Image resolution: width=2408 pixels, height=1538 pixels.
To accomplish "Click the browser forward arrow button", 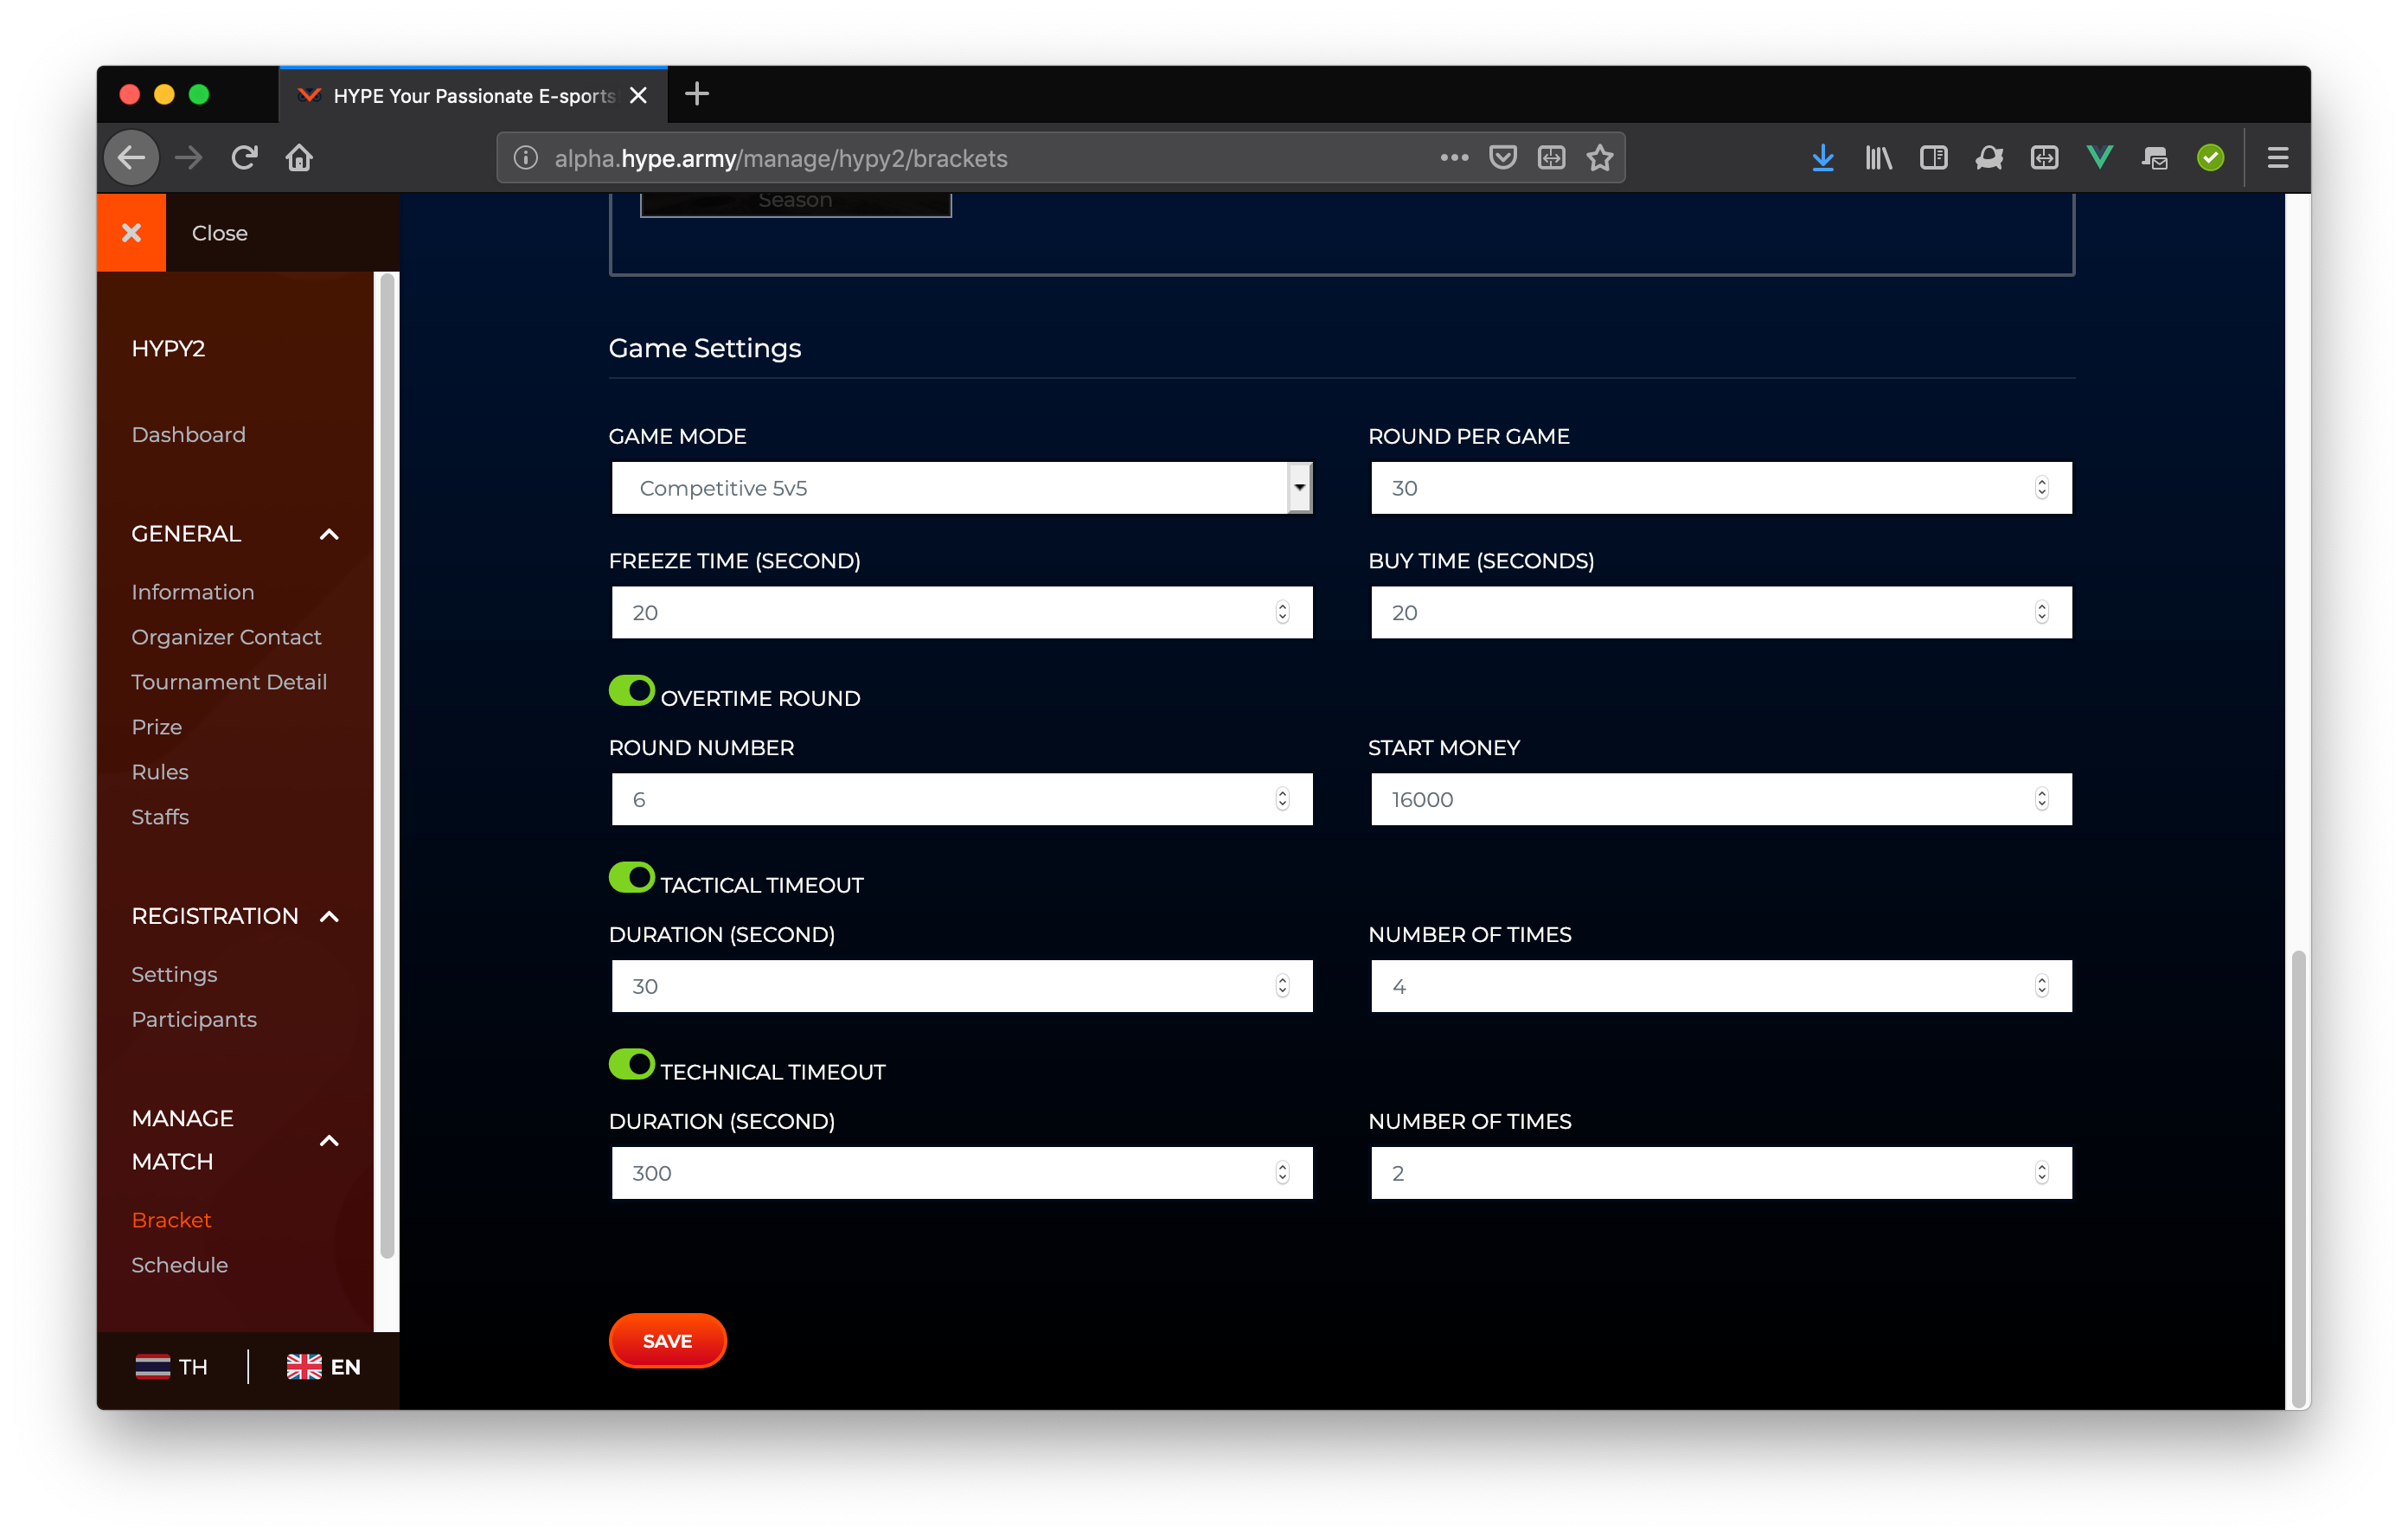I will point(189,158).
